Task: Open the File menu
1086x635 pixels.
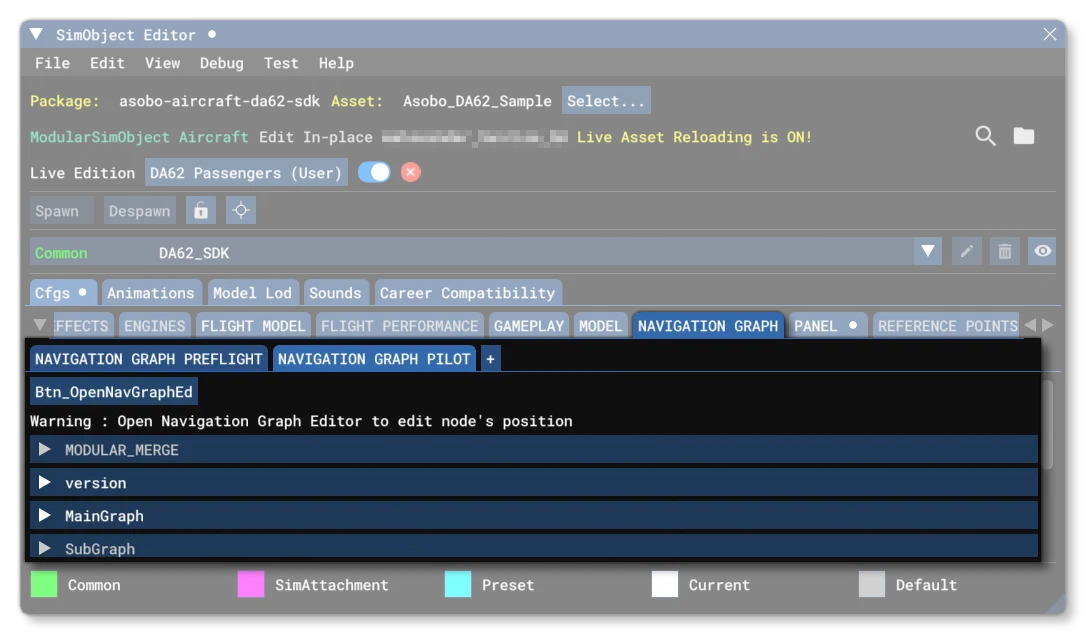Action: tap(53, 63)
